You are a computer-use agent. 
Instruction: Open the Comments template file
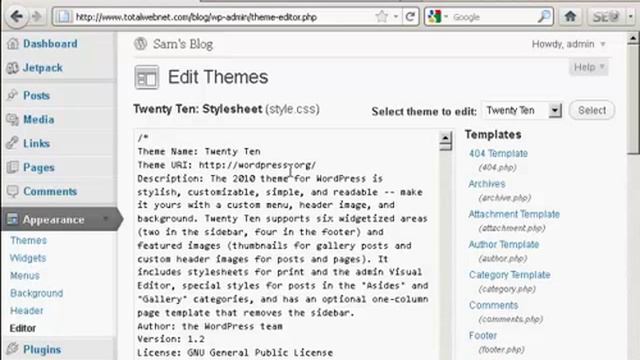tap(493, 305)
